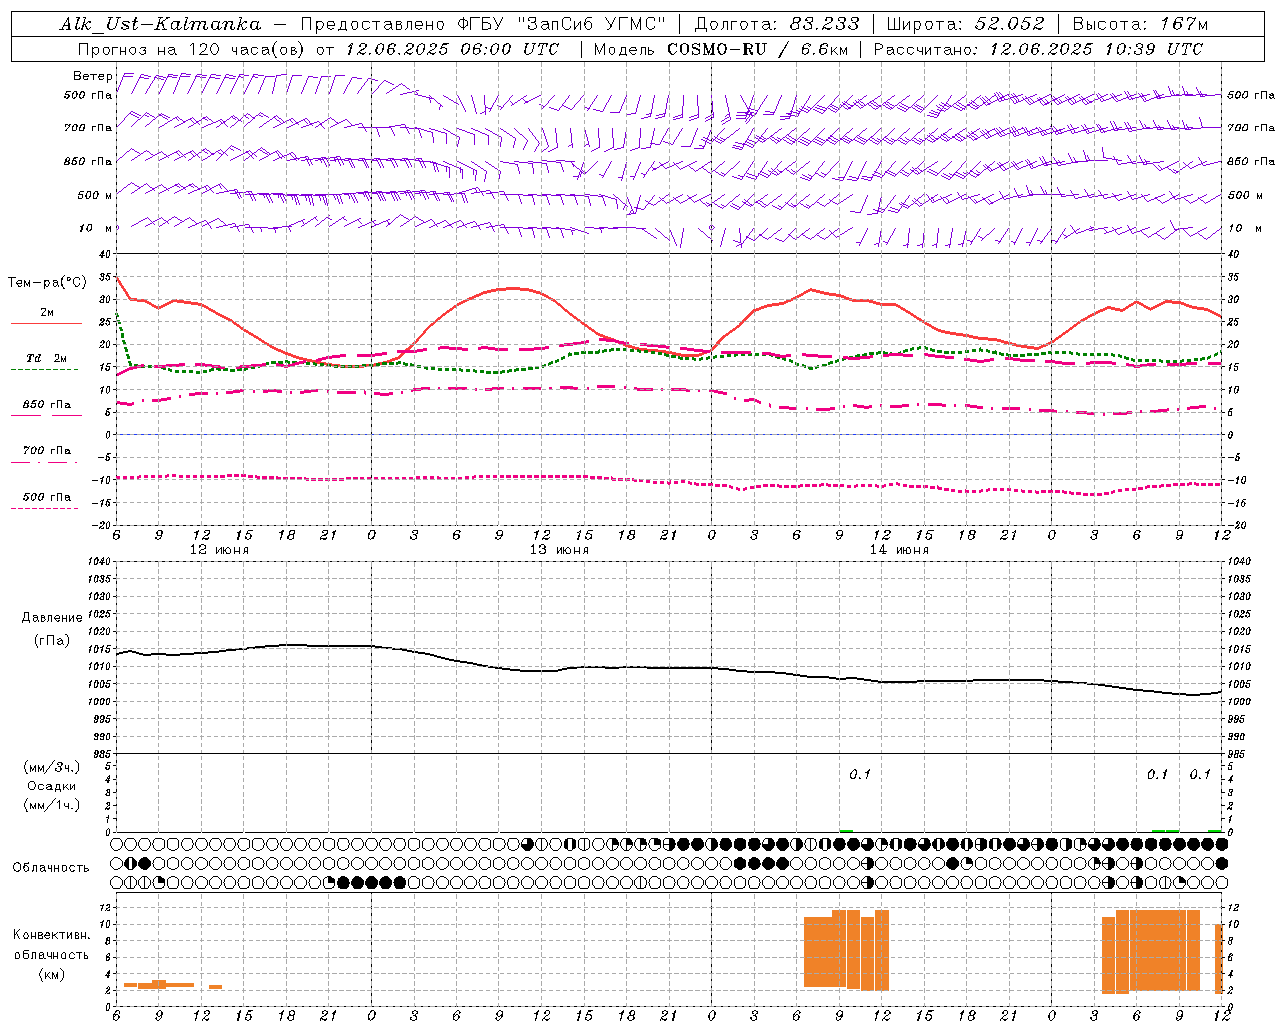Click the Облачность cloud cover label

pyautogui.click(x=51, y=867)
